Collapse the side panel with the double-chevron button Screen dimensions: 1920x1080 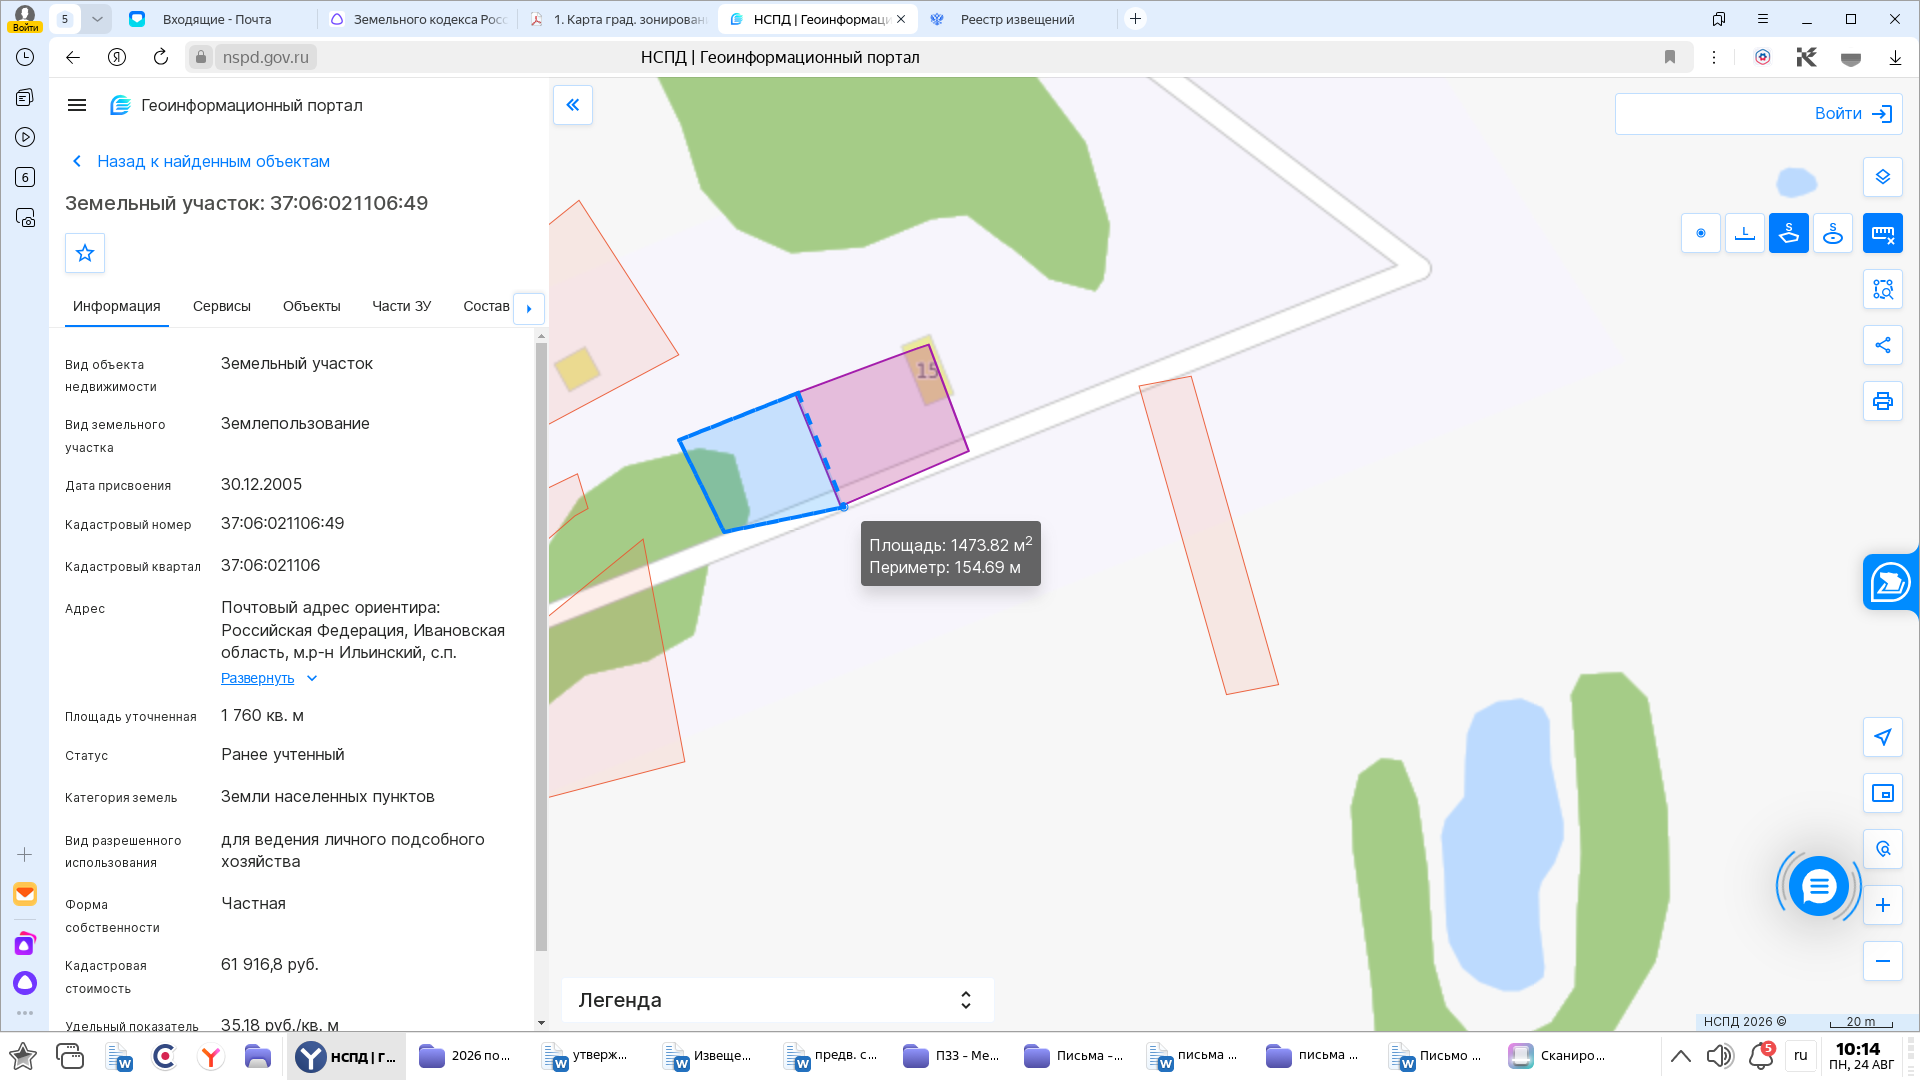tap(573, 105)
